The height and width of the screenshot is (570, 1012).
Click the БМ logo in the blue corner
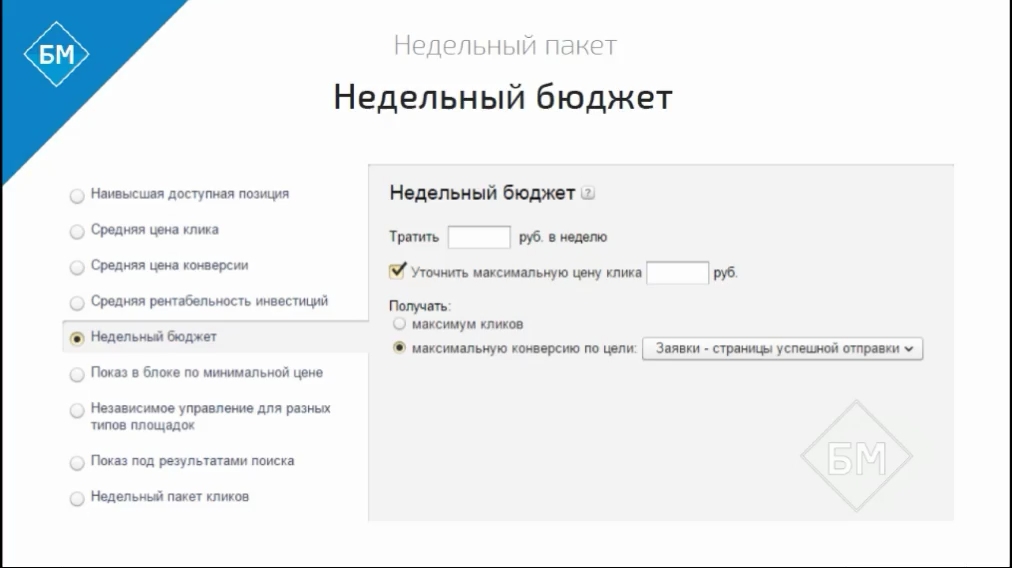coord(56,54)
